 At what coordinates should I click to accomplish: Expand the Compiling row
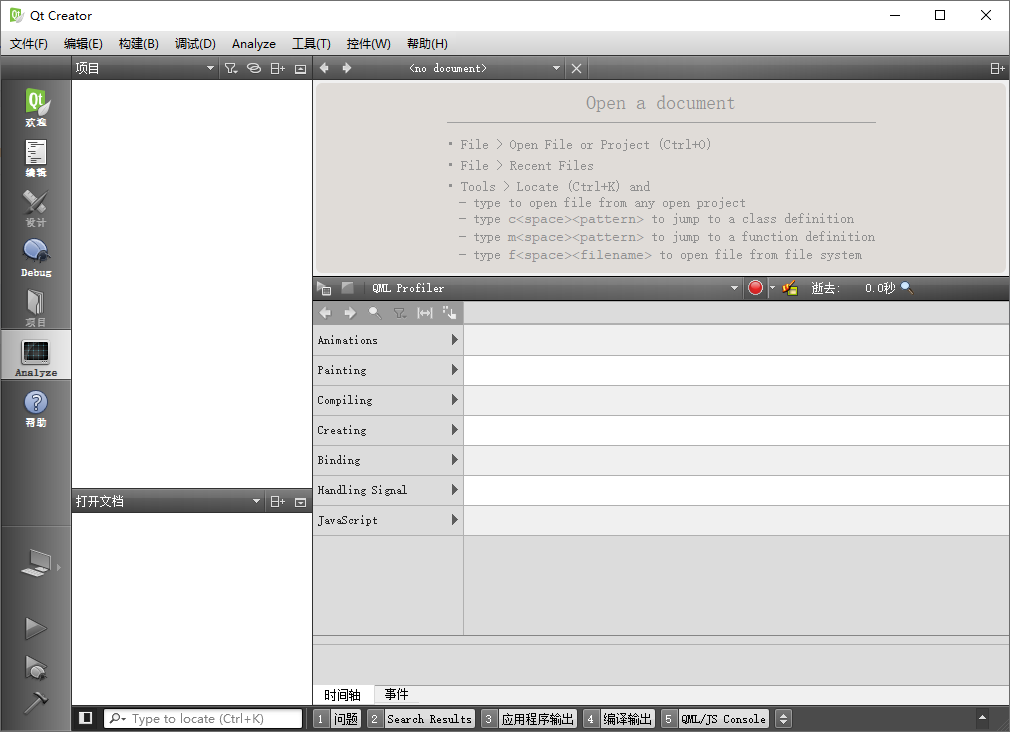pyautogui.click(x=454, y=400)
